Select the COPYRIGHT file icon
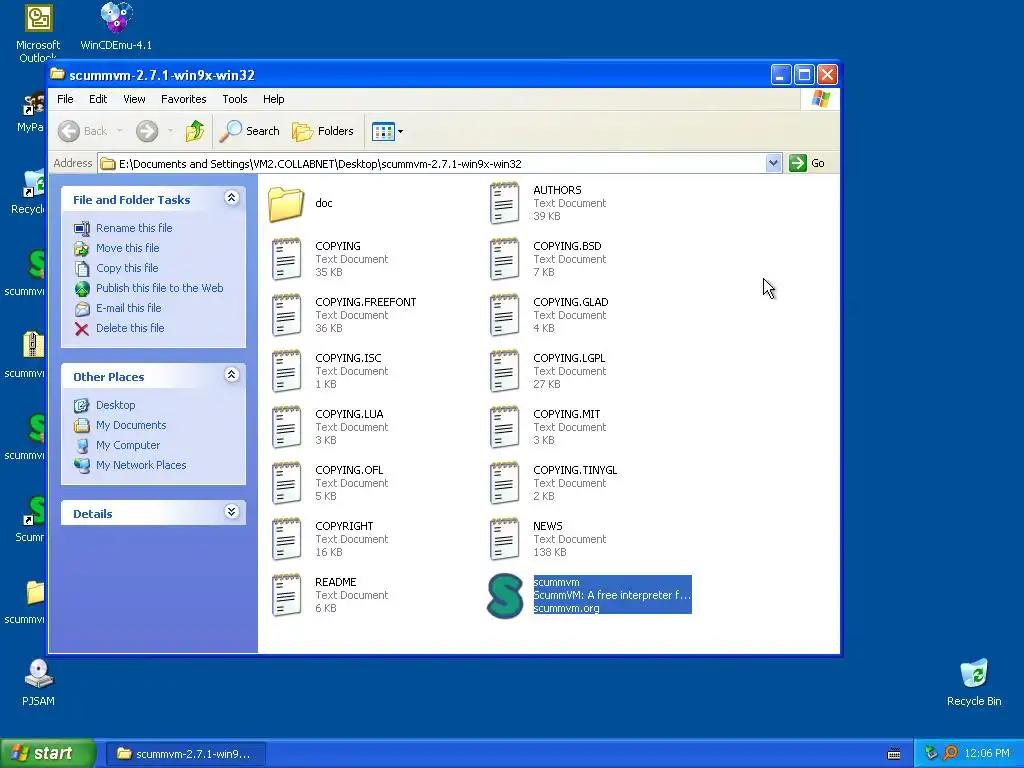The height and width of the screenshot is (768, 1024). (286, 540)
